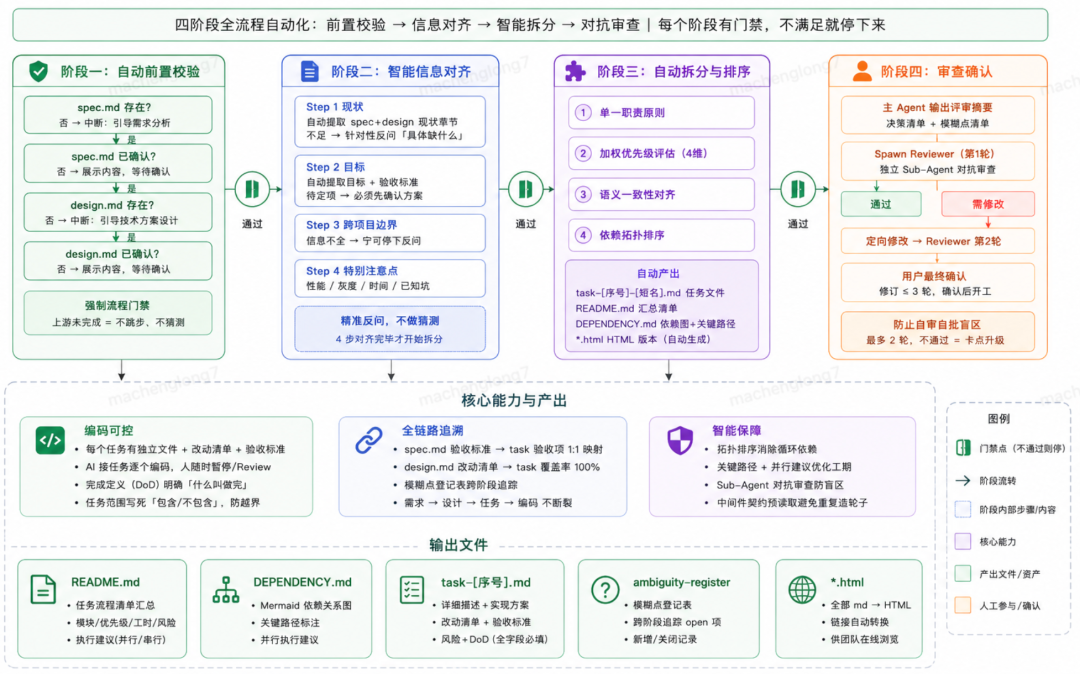Select the 'spec.md 已确认?' step

click(x=118, y=163)
